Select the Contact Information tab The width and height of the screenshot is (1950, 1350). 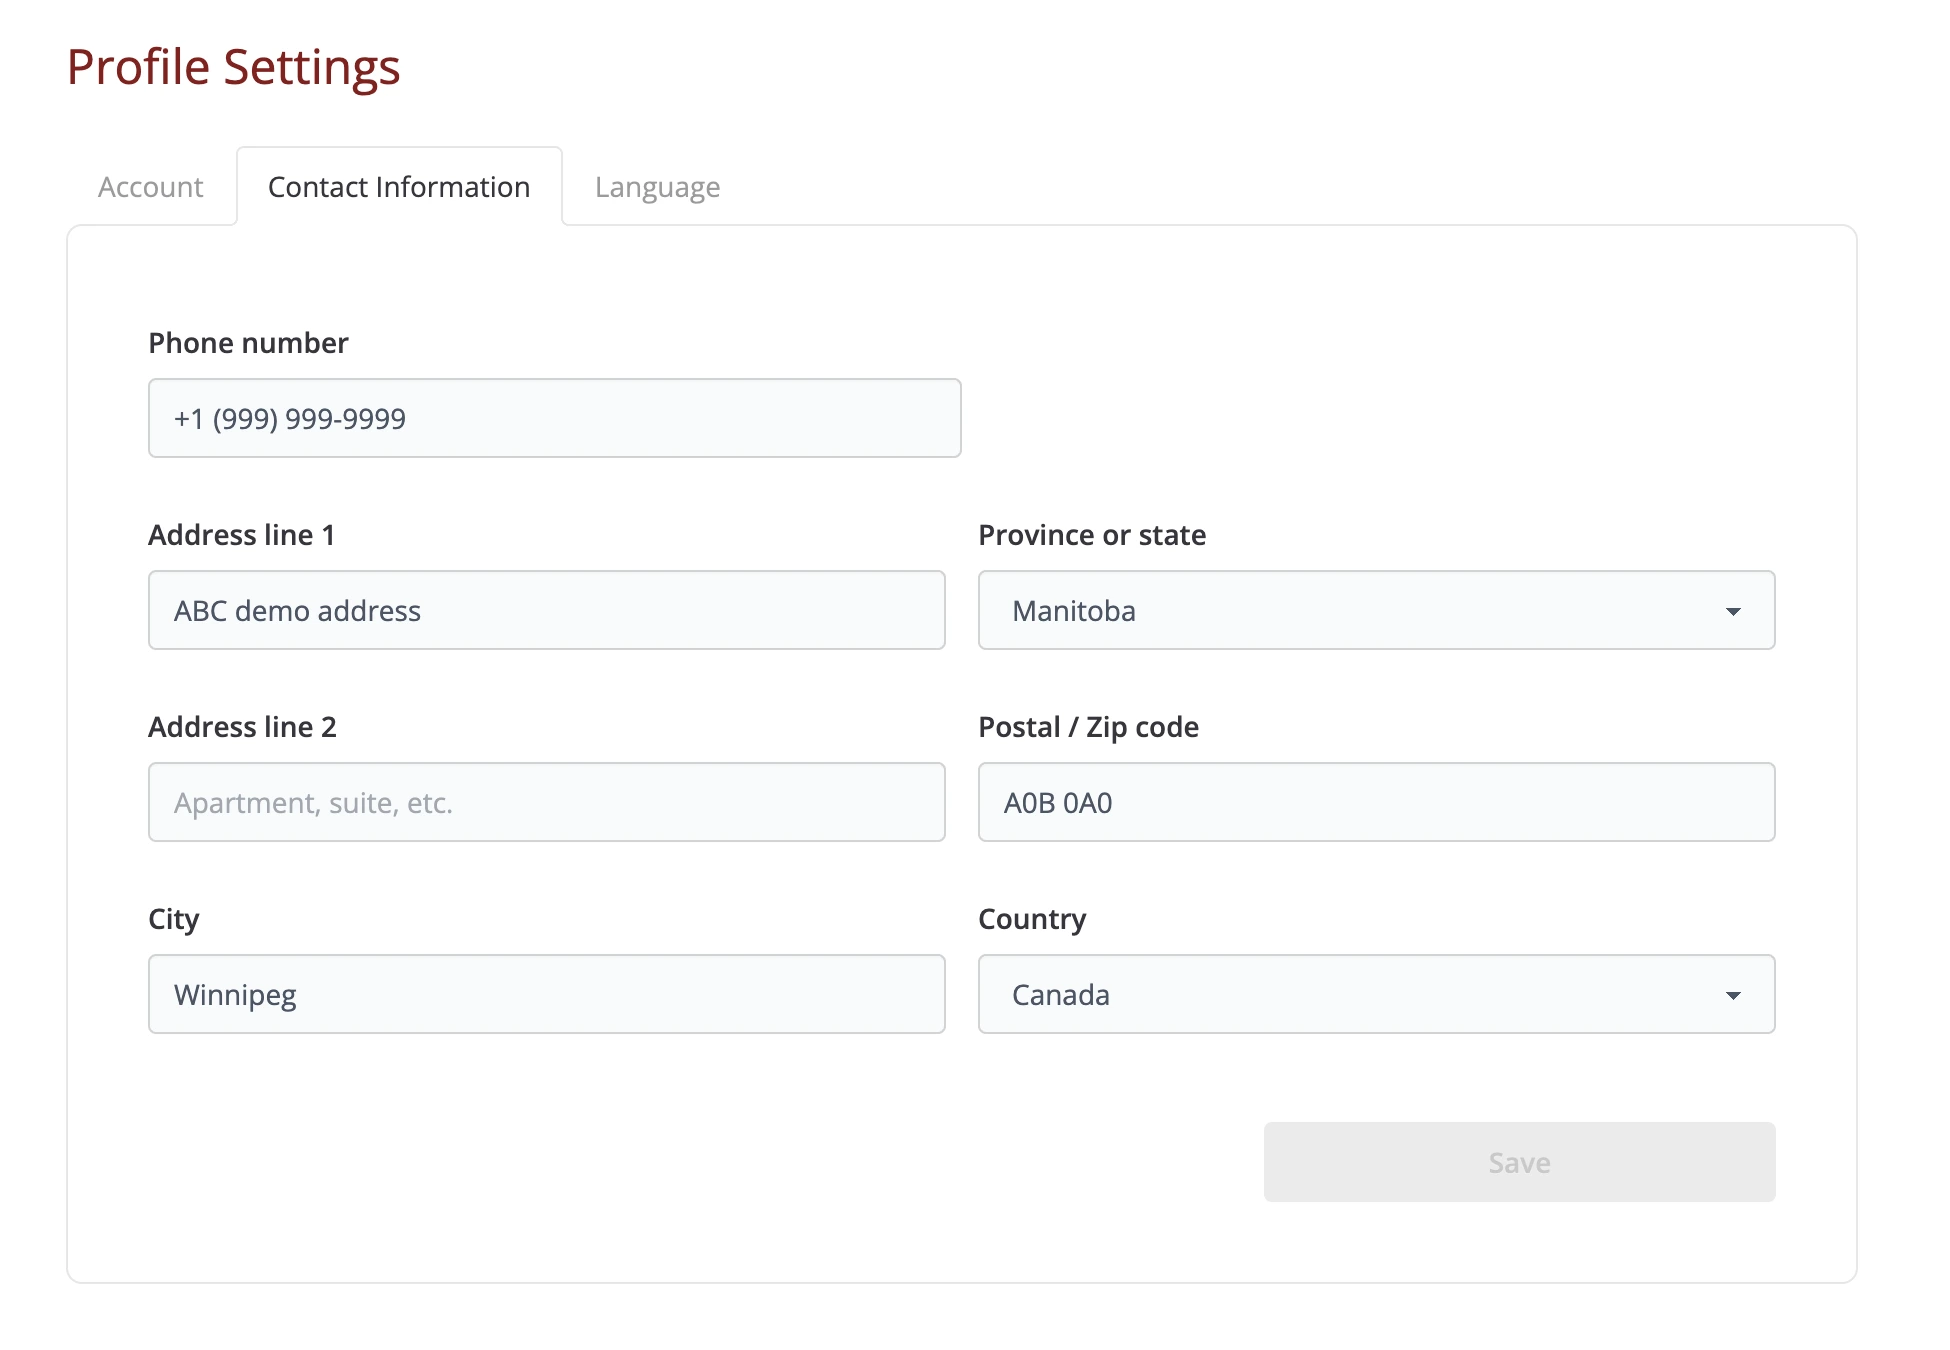399,187
